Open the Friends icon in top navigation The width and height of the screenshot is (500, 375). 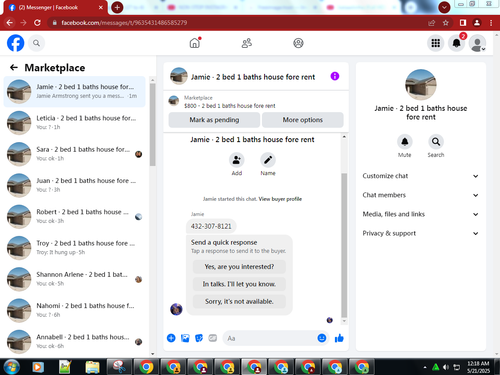(247, 43)
